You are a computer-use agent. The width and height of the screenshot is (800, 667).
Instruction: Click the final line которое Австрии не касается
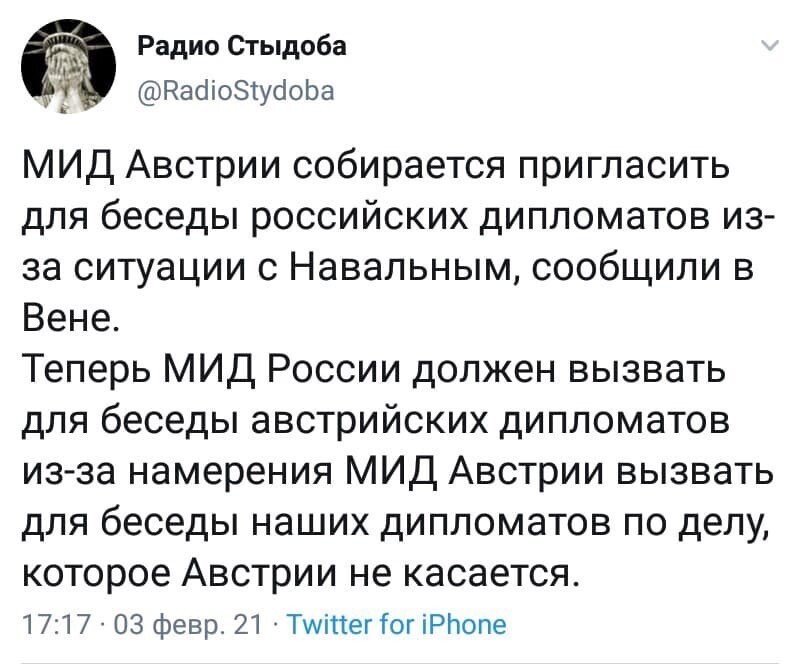pyautogui.click(x=301, y=575)
